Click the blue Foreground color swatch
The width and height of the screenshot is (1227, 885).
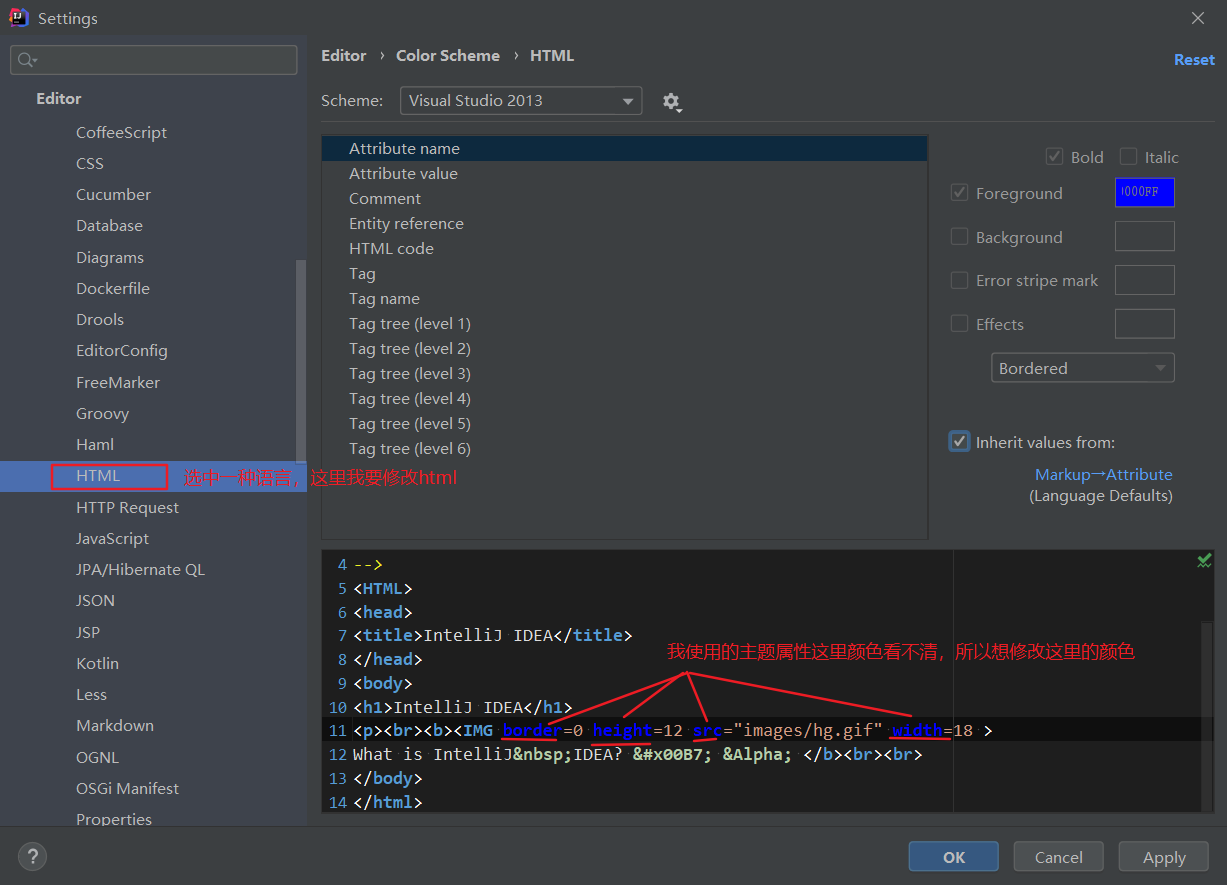[x=1144, y=192]
